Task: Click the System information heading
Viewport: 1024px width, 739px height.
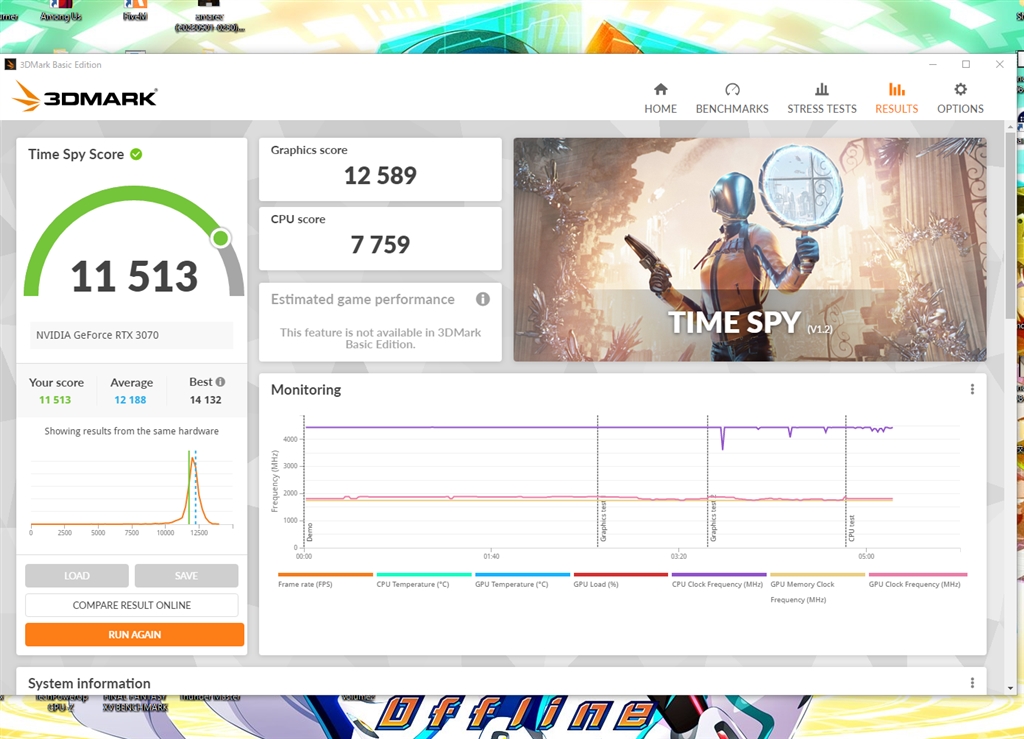Action: pos(89,683)
